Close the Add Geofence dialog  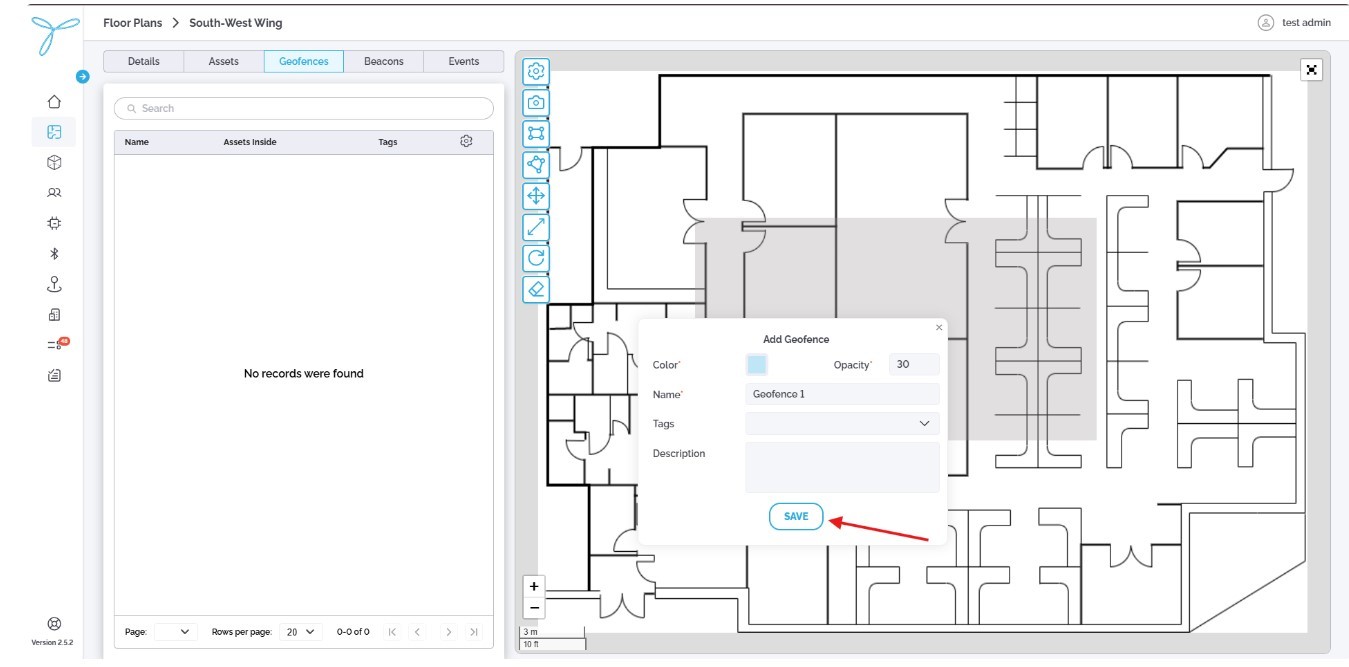click(x=939, y=327)
